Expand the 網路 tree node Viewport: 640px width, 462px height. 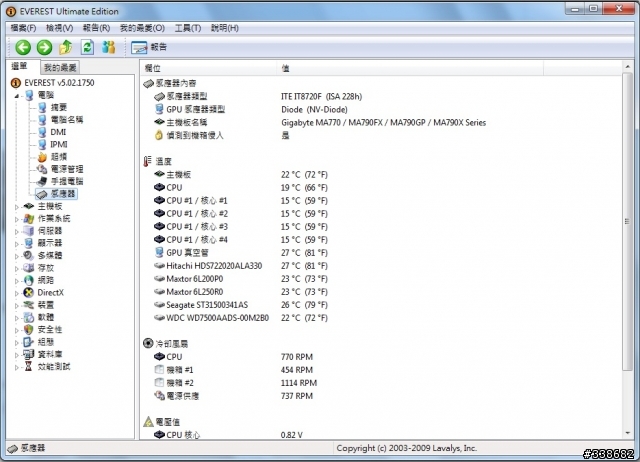coord(17,281)
